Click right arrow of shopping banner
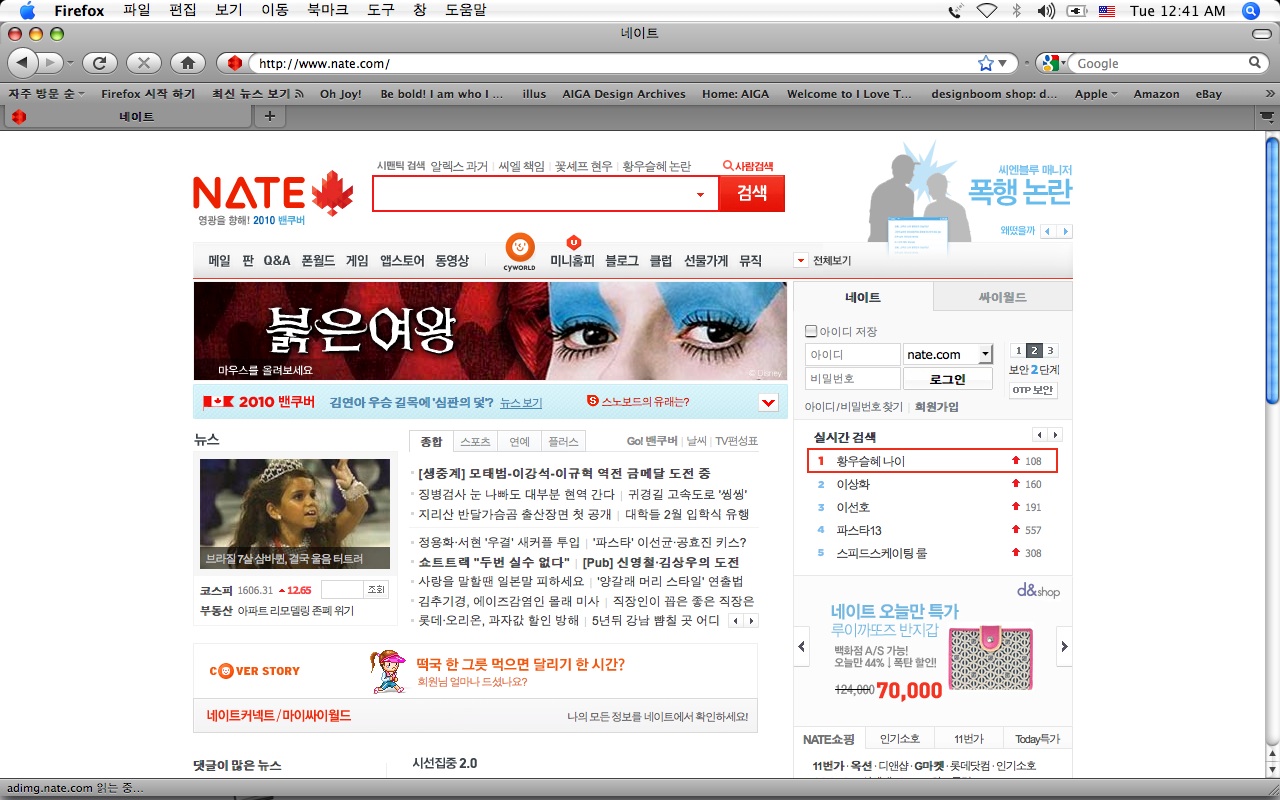The image size is (1280, 800). pos(1064,646)
